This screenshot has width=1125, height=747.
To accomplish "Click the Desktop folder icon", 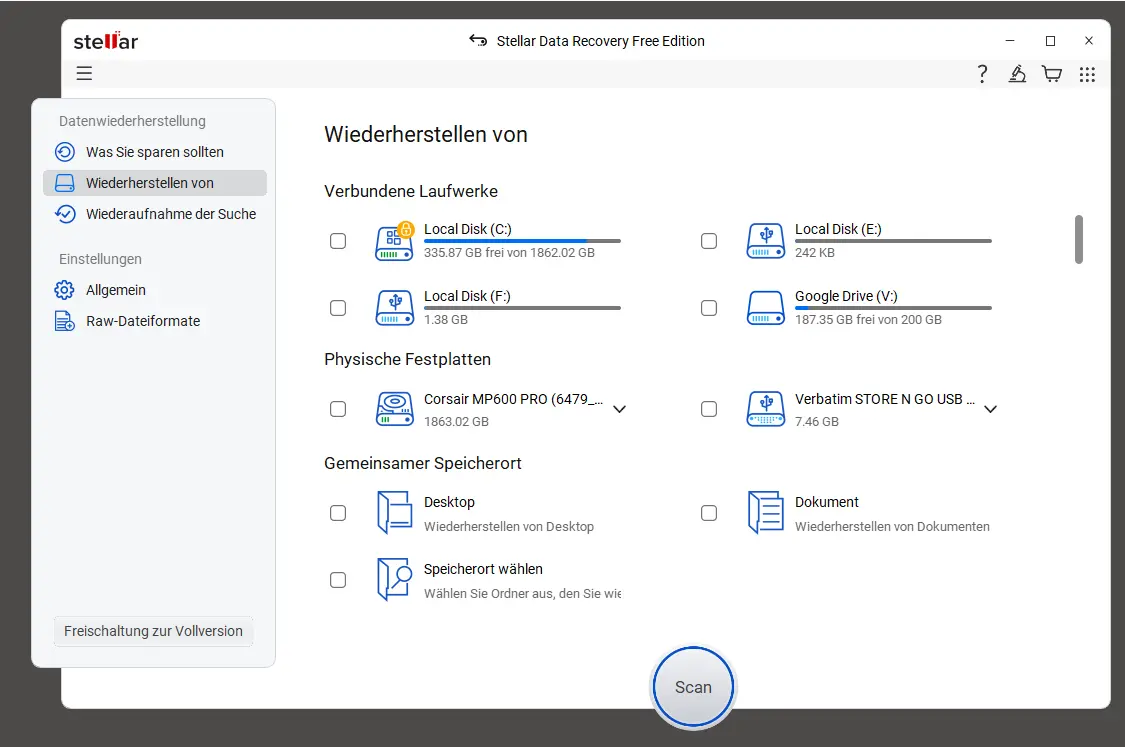I will click(x=394, y=512).
